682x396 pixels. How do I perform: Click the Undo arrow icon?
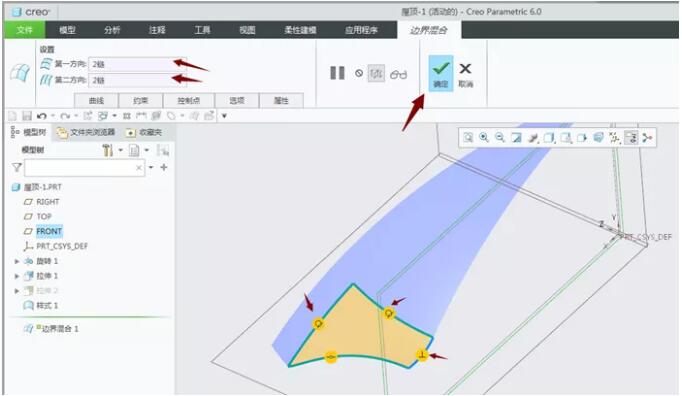click(x=42, y=116)
